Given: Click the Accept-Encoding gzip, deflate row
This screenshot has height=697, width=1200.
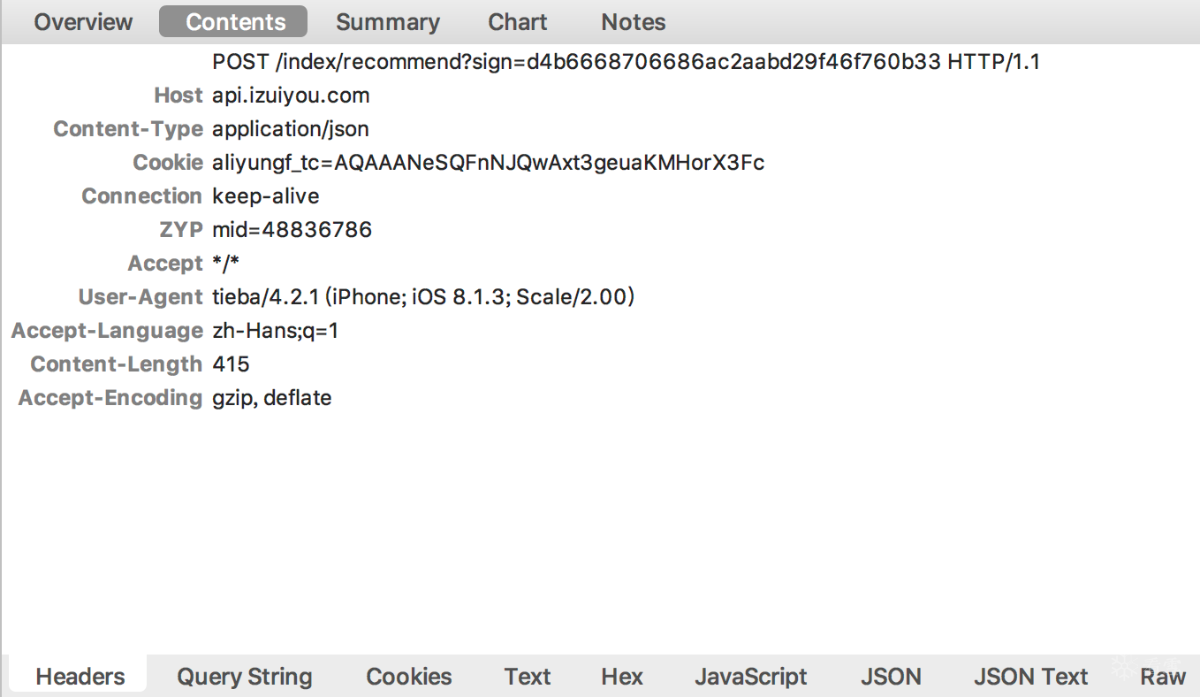Looking at the screenshot, I should pyautogui.click(x=175, y=398).
